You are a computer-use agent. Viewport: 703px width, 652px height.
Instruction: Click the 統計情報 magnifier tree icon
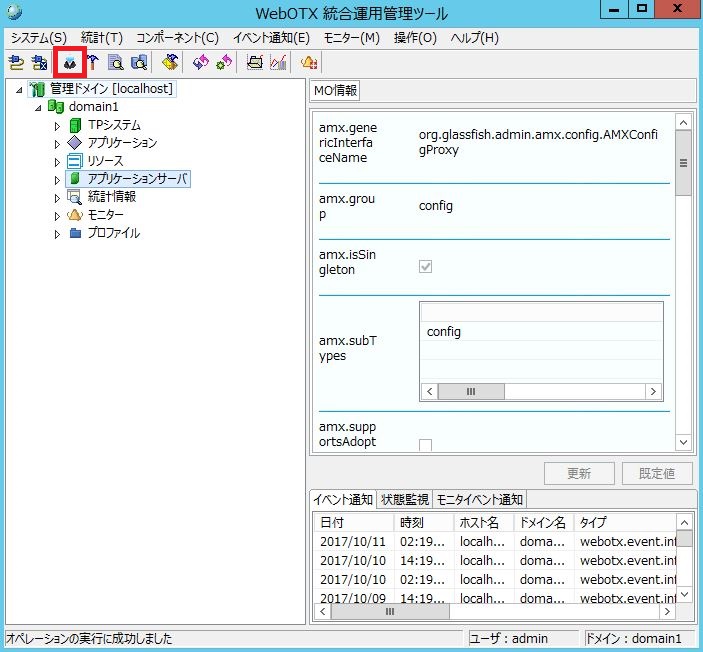point(74,197)
